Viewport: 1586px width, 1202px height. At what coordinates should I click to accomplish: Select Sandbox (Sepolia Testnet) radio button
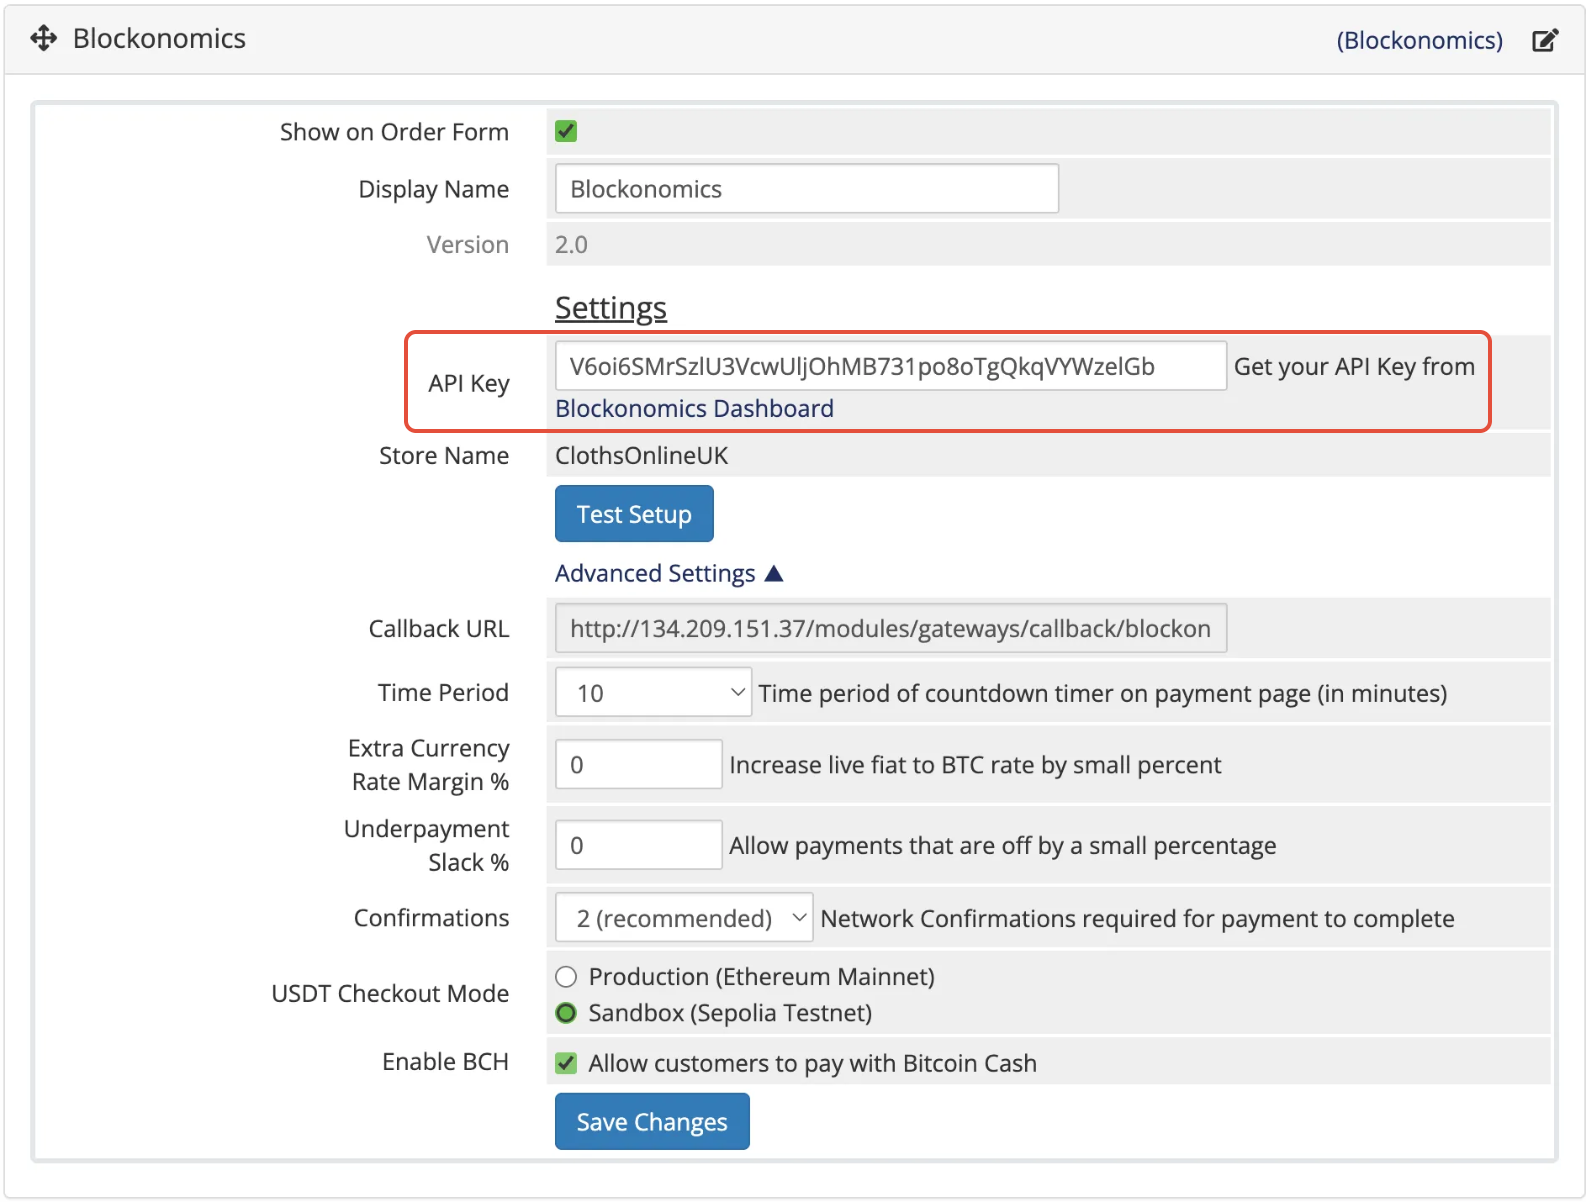[x=566, y=1013]
